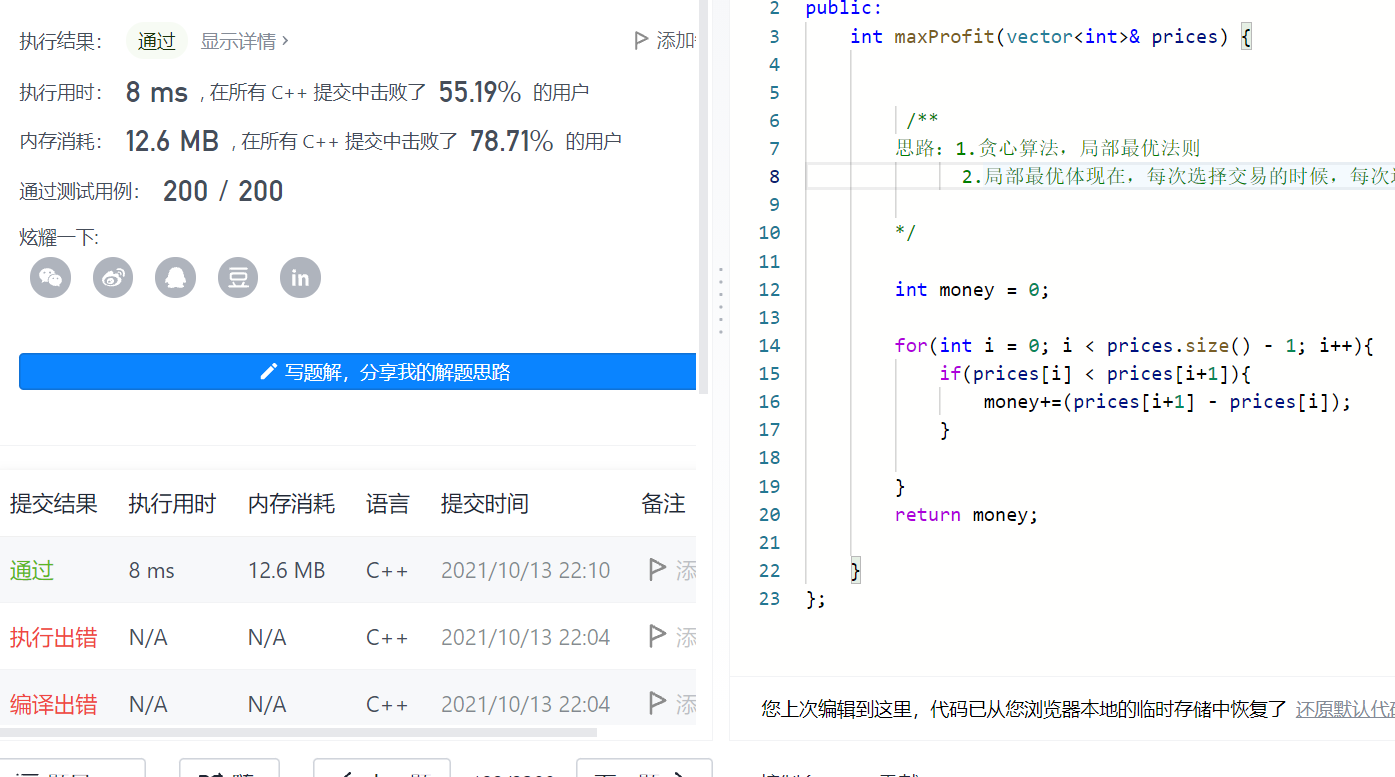Click the 2.局部最优体现在 comment line
This screenshot has width=1395, height=777.
[1178, 177]
